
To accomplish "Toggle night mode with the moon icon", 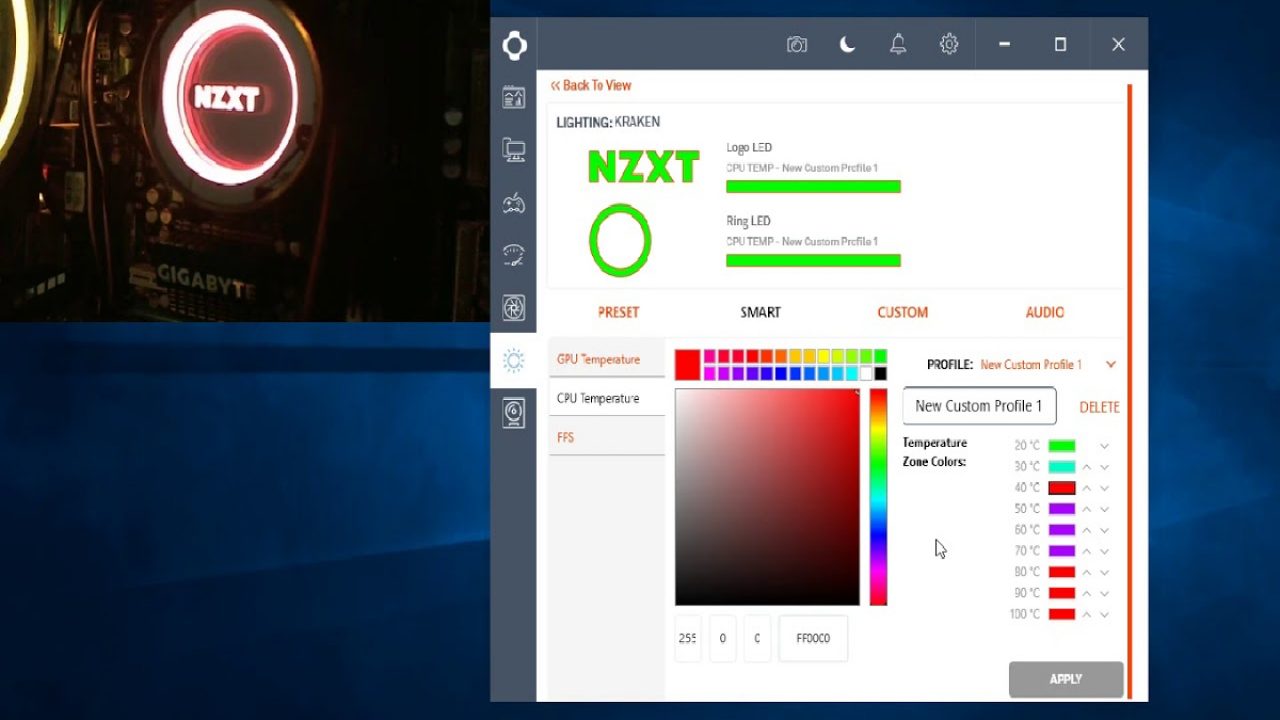I will point(848,44).
